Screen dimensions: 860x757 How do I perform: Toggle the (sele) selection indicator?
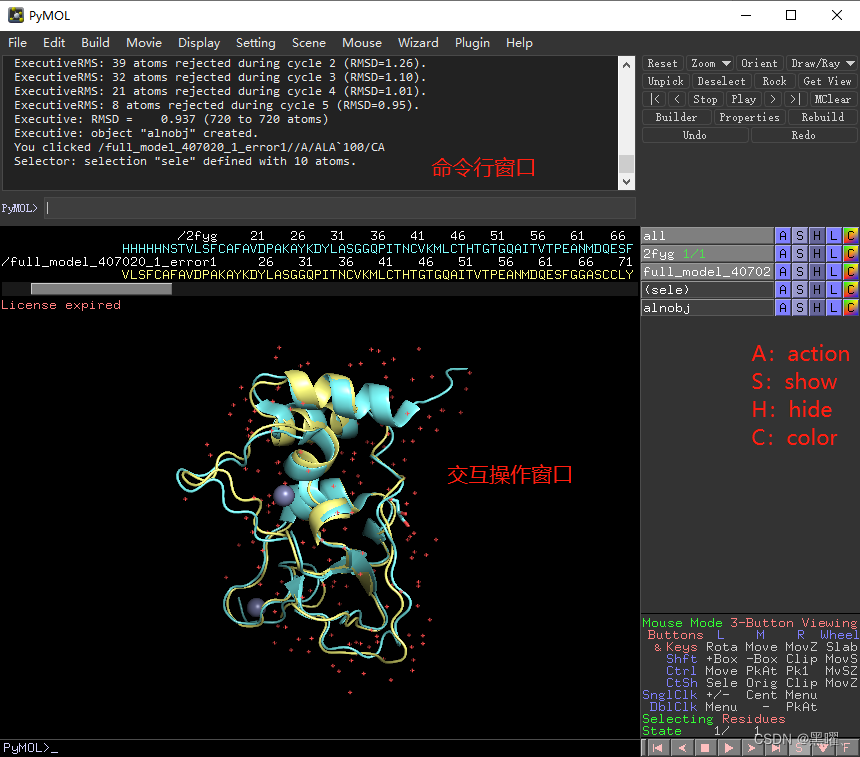pos(707,290)
